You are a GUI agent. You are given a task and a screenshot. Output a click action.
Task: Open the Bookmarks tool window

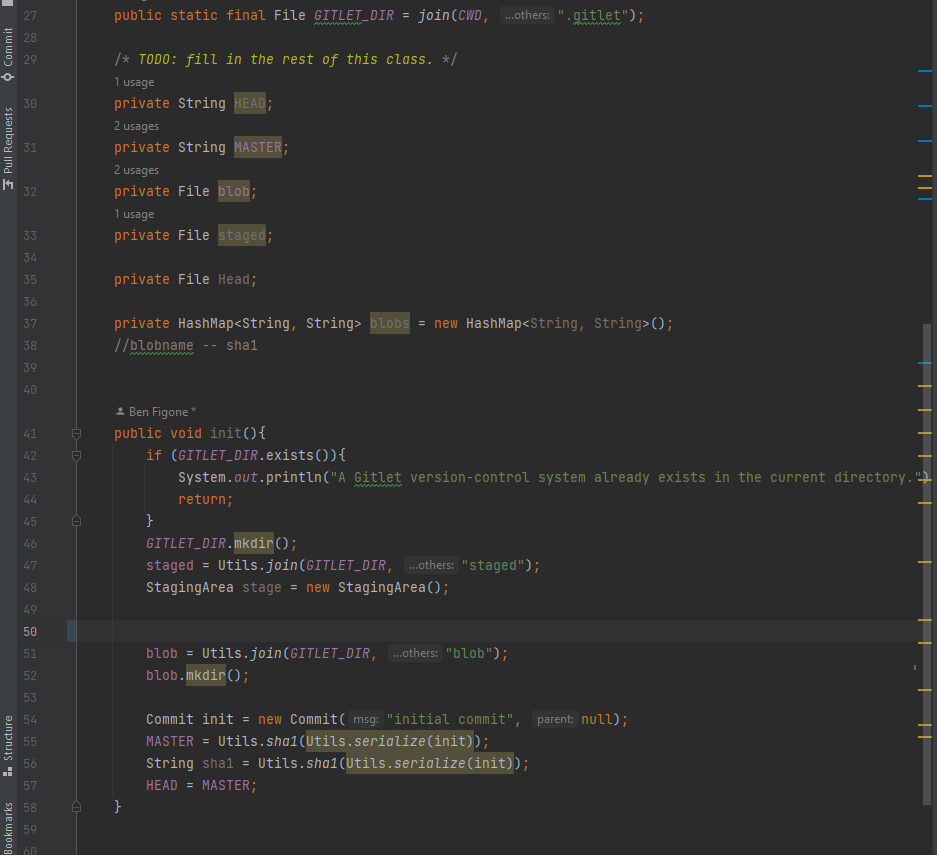(x=9, y=827)
